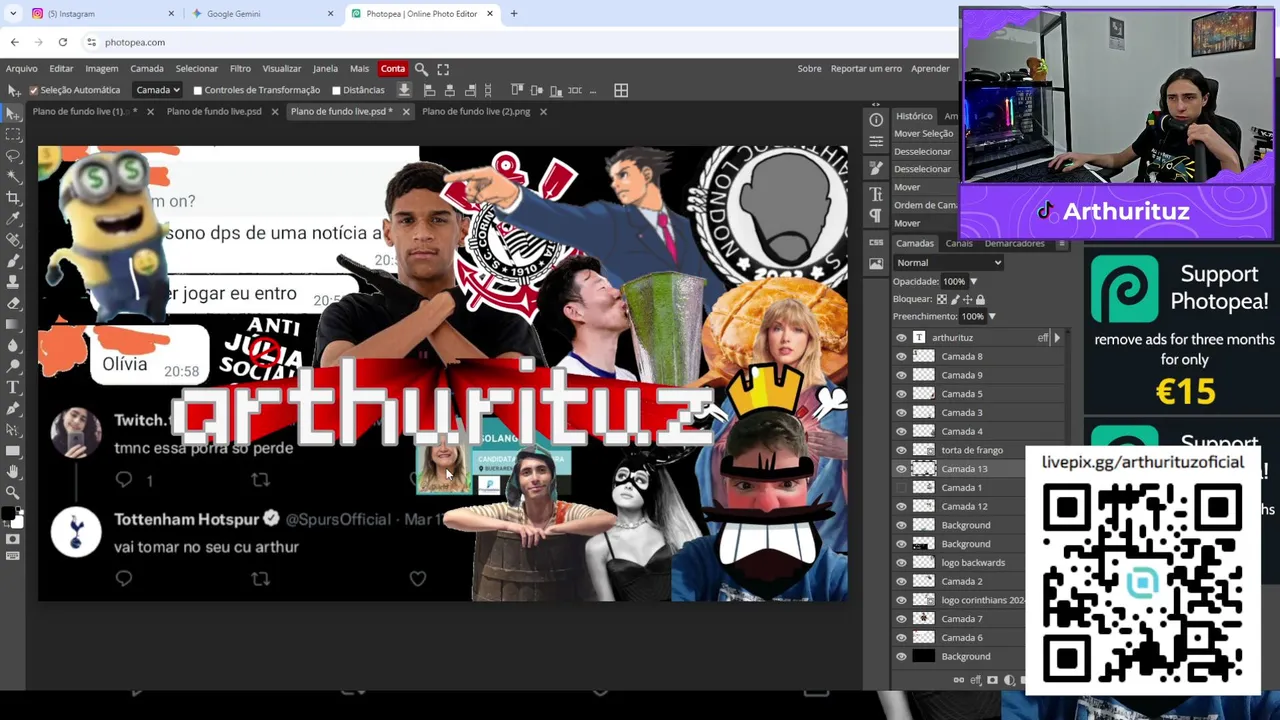Screen dimensions: 1280x720
Task: Hide the torta de frango layer
Action: [x=901, y=450]
